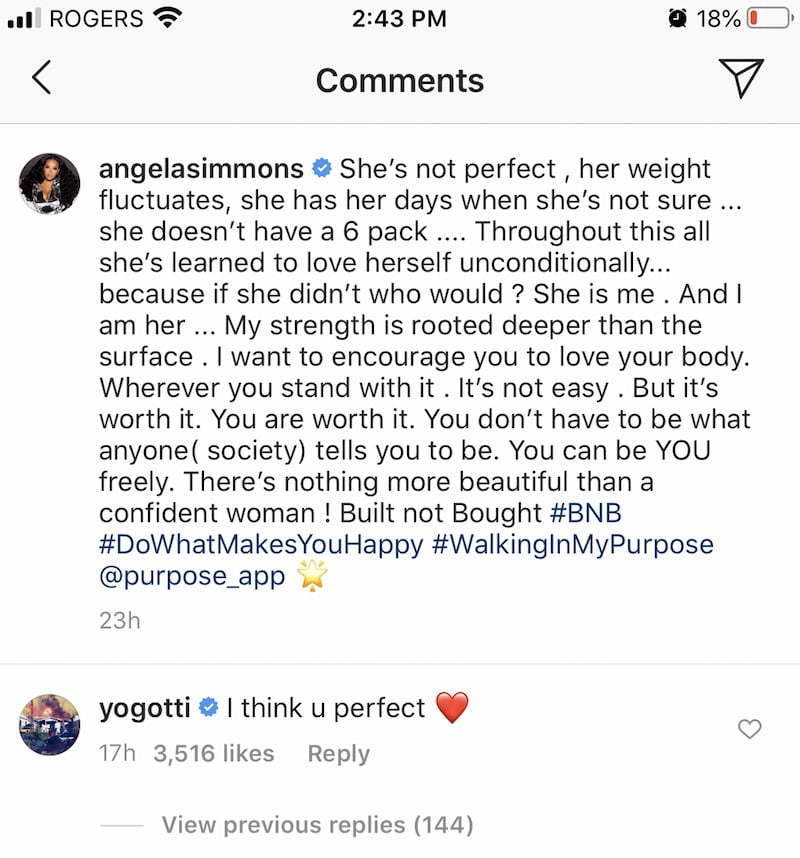Expand View previous replies (144)
800x858 pixels.
(317, 825)
